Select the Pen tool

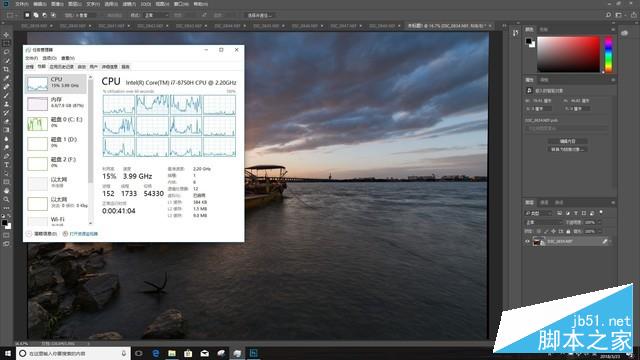pyautogui.click(x=6, y=156)
